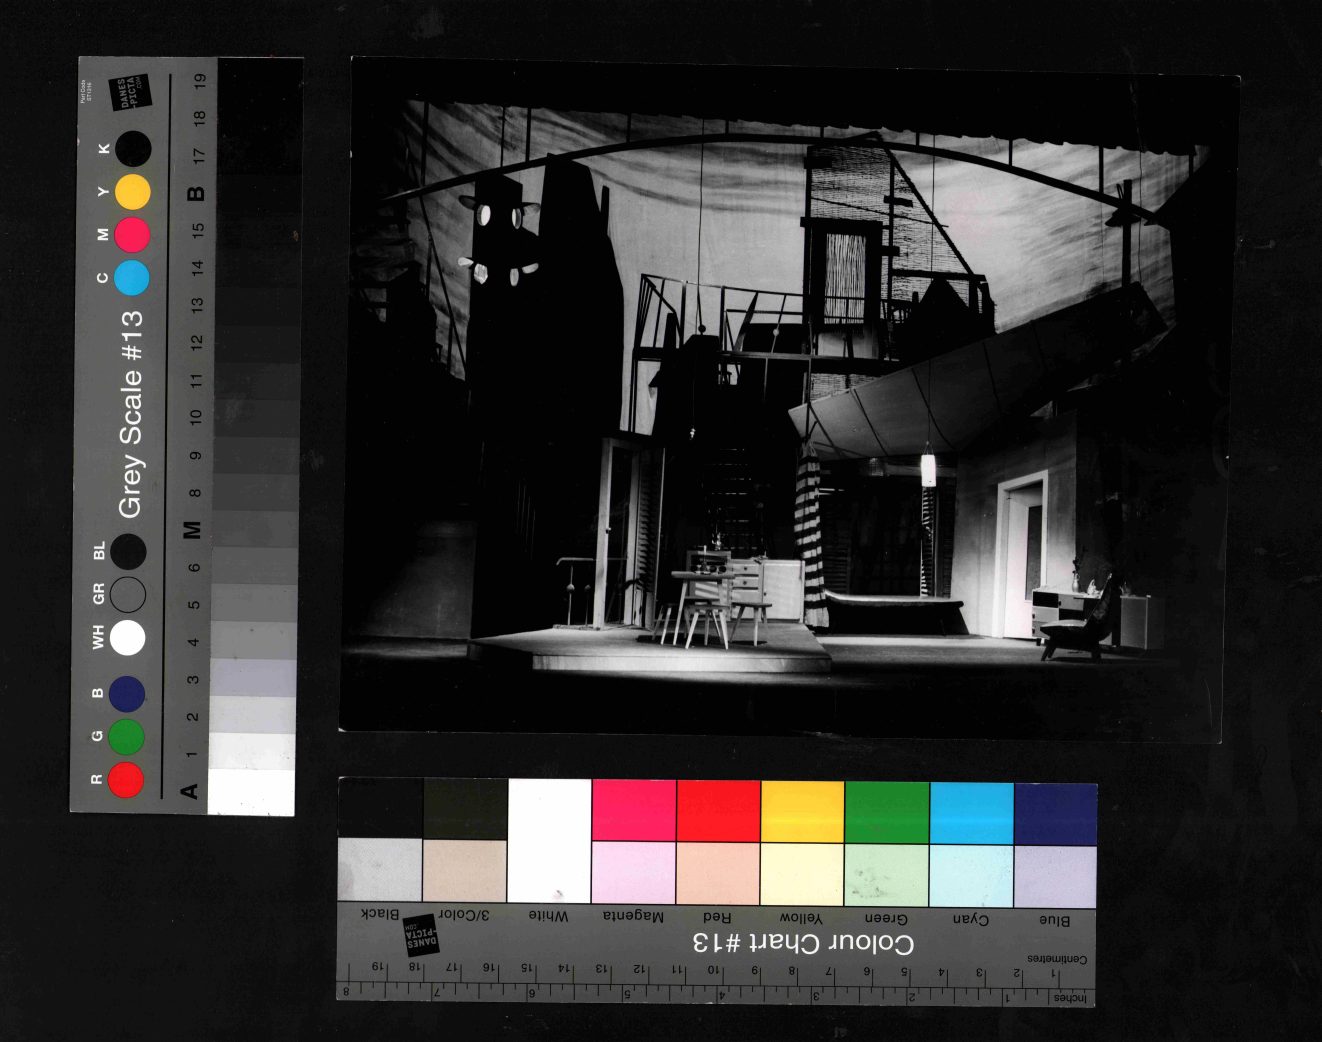Viewport: 1322px width, 1042px height.
Task: Click the black circle labeled K
Action: 133,149
